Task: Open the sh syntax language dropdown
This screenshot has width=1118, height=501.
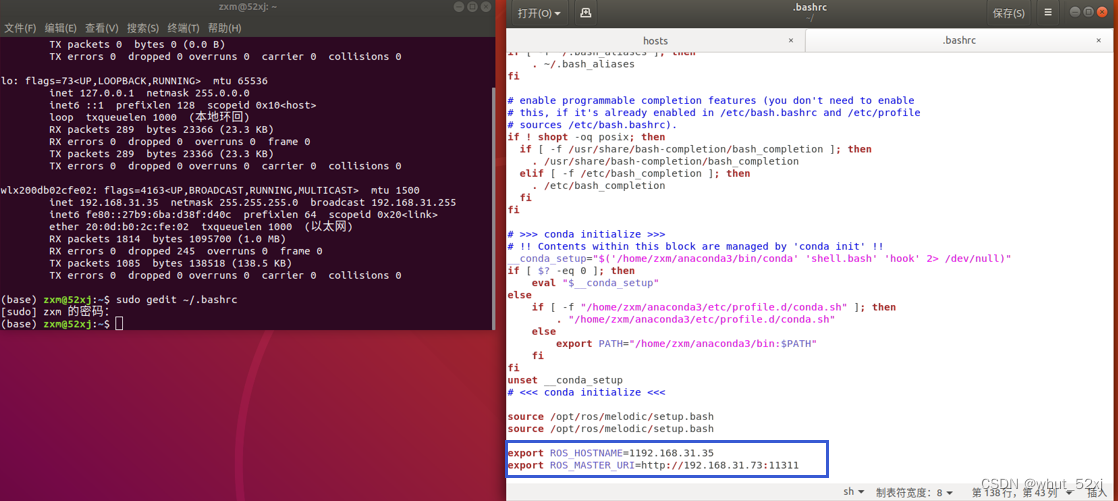Action: (854, 492)
